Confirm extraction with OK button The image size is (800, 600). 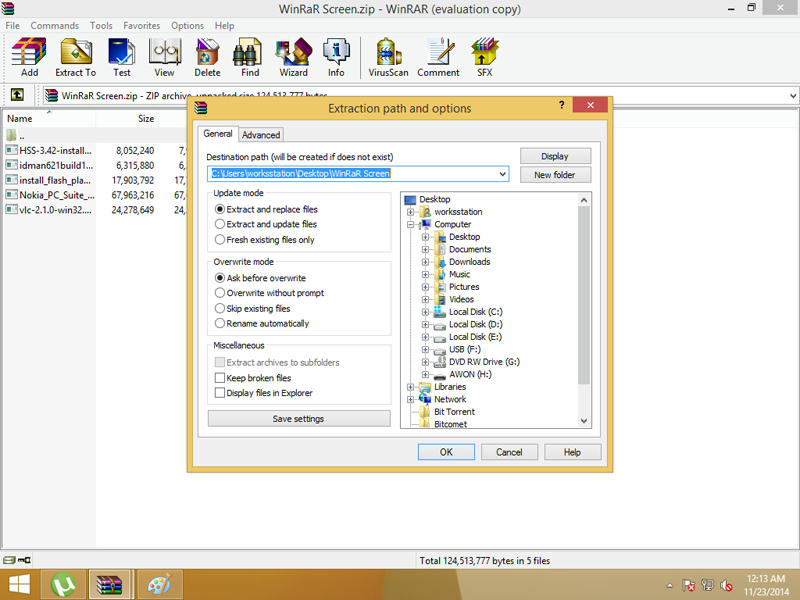click(446, 452)
